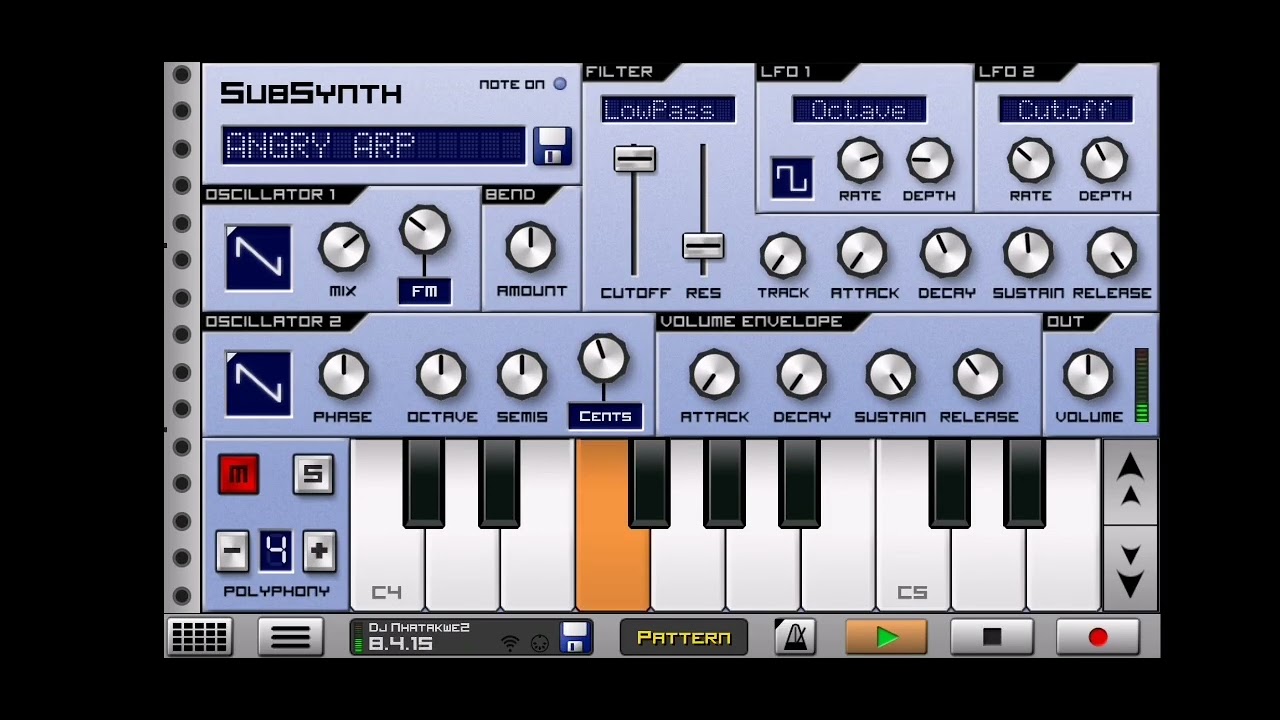The width and height of the screenshot is (1280, 720).
Task: Click the Out Volume knob
Action: [1088, 374]
